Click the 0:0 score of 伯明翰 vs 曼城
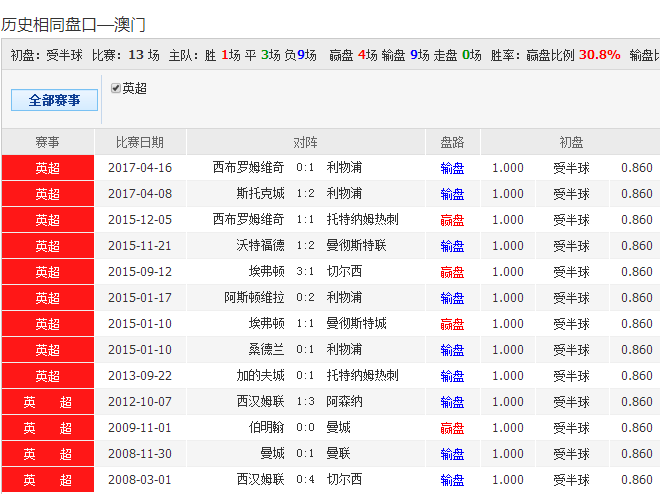This screenshot has height=494, width=660. (x=305, y=428)
